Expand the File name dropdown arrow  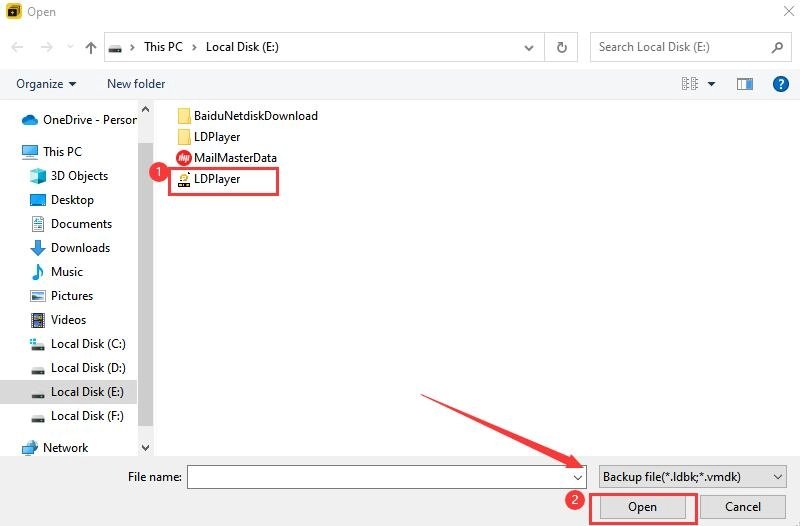coord(578,477)
